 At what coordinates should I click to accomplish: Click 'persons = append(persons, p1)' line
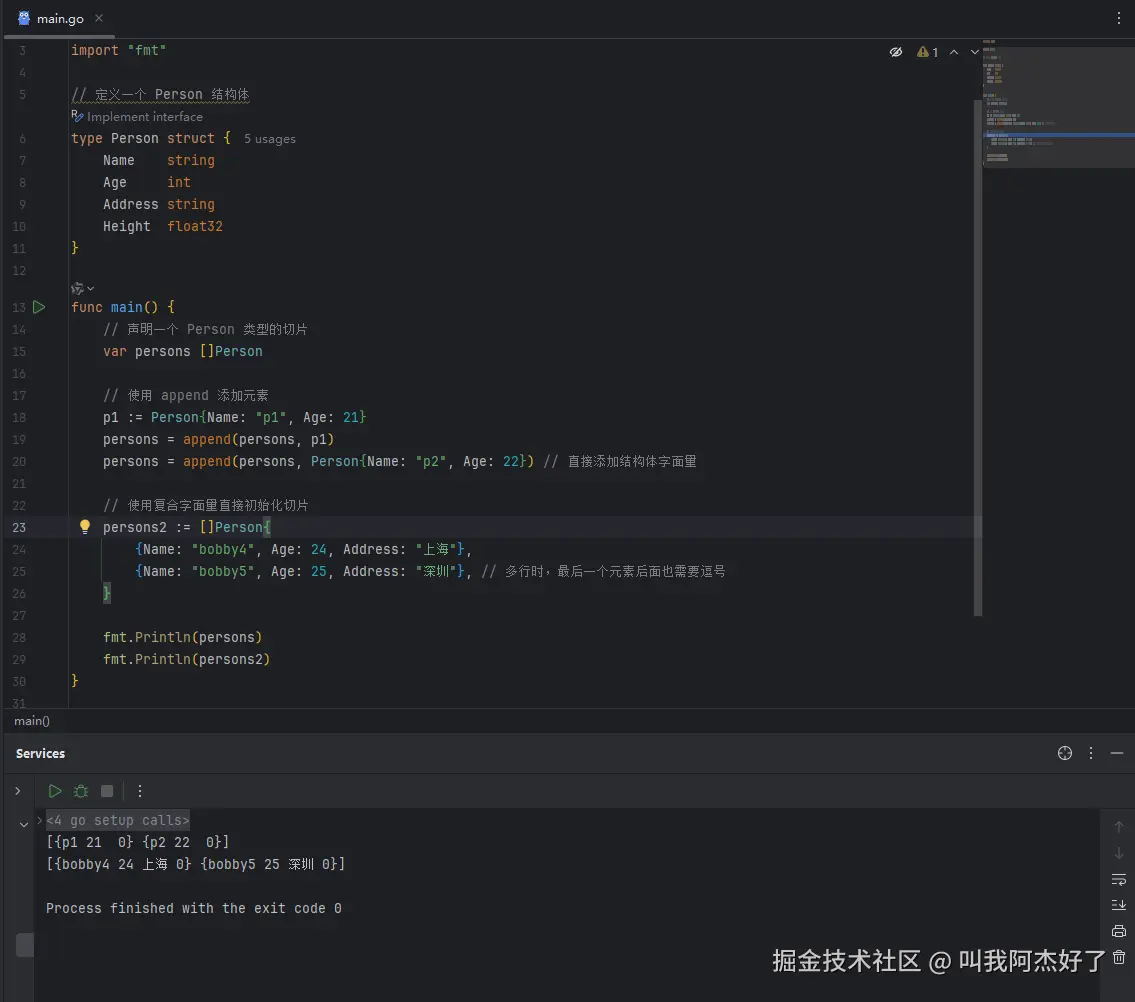point(219,439)
